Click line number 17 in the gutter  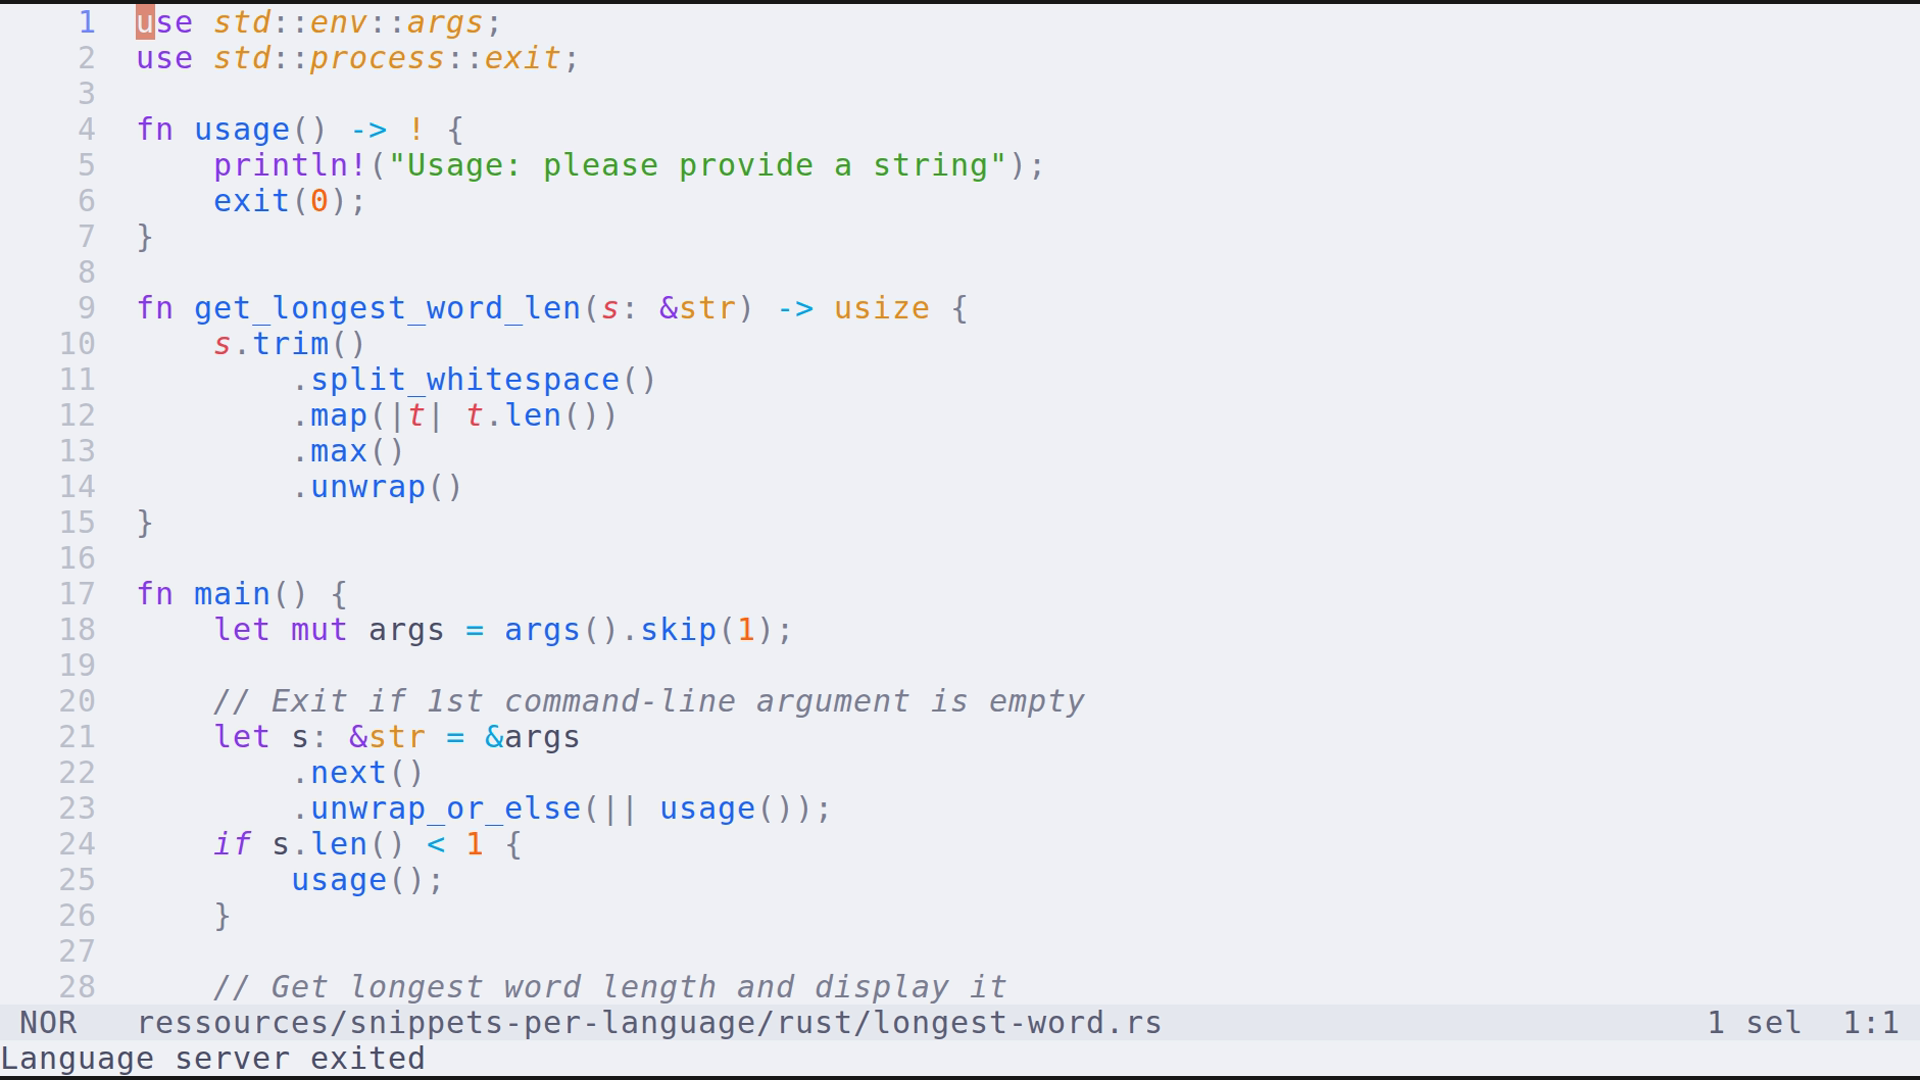click(77, 594)
